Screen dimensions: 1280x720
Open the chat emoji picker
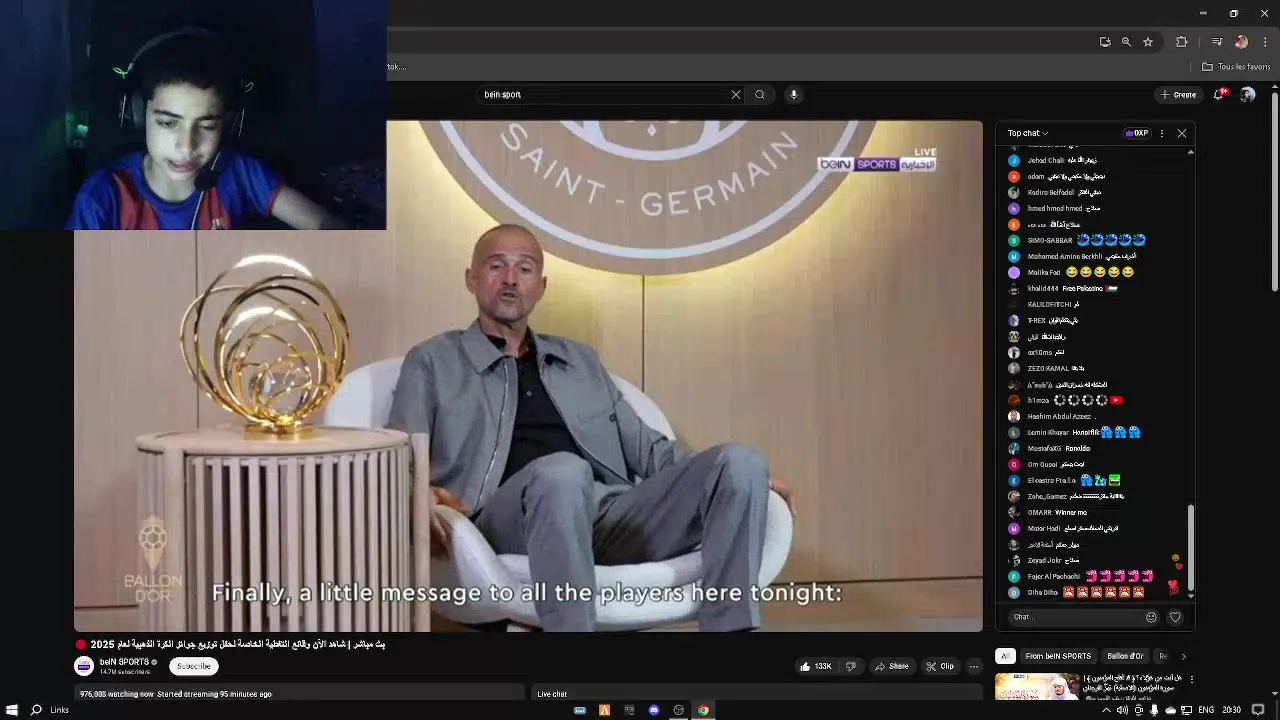[1151, 617]
